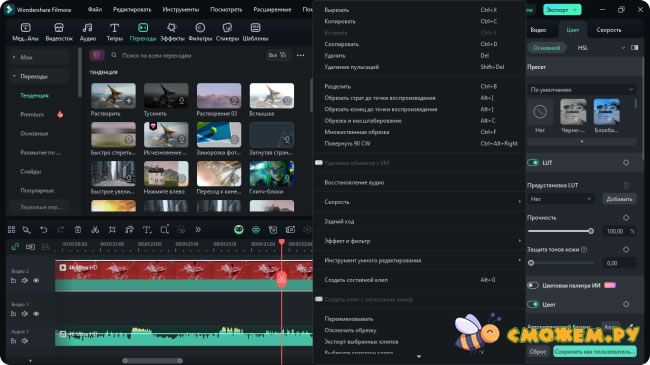This screenshot has width=650, height=365.
Task: Open the Effects (Эффекты) library
Action: point(172,32)
